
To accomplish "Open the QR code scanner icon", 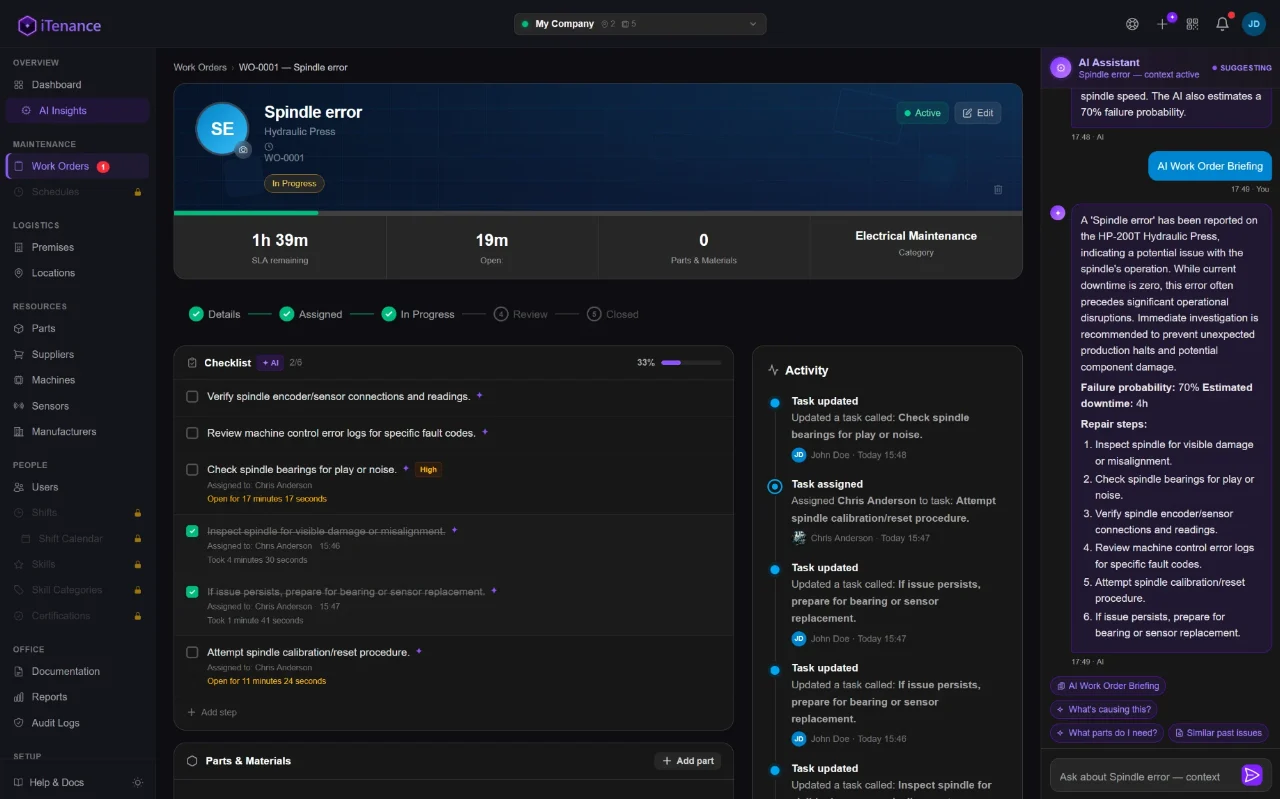I will pyautogui.click(x=1192, y=24).
